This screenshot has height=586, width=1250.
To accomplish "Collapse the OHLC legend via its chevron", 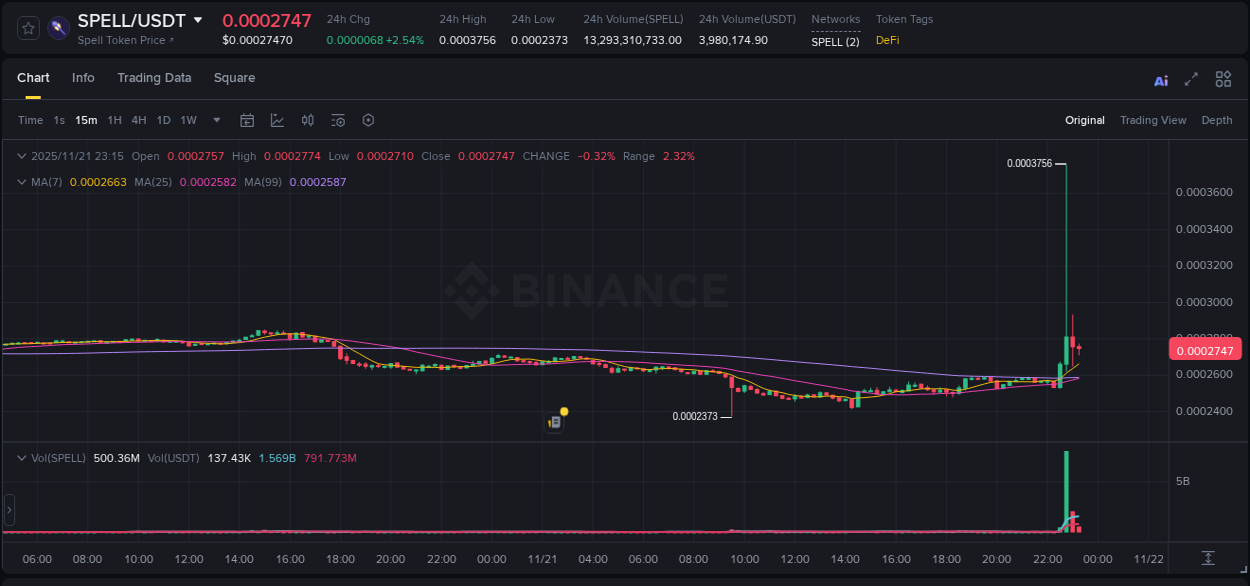I will coord(22,156).
